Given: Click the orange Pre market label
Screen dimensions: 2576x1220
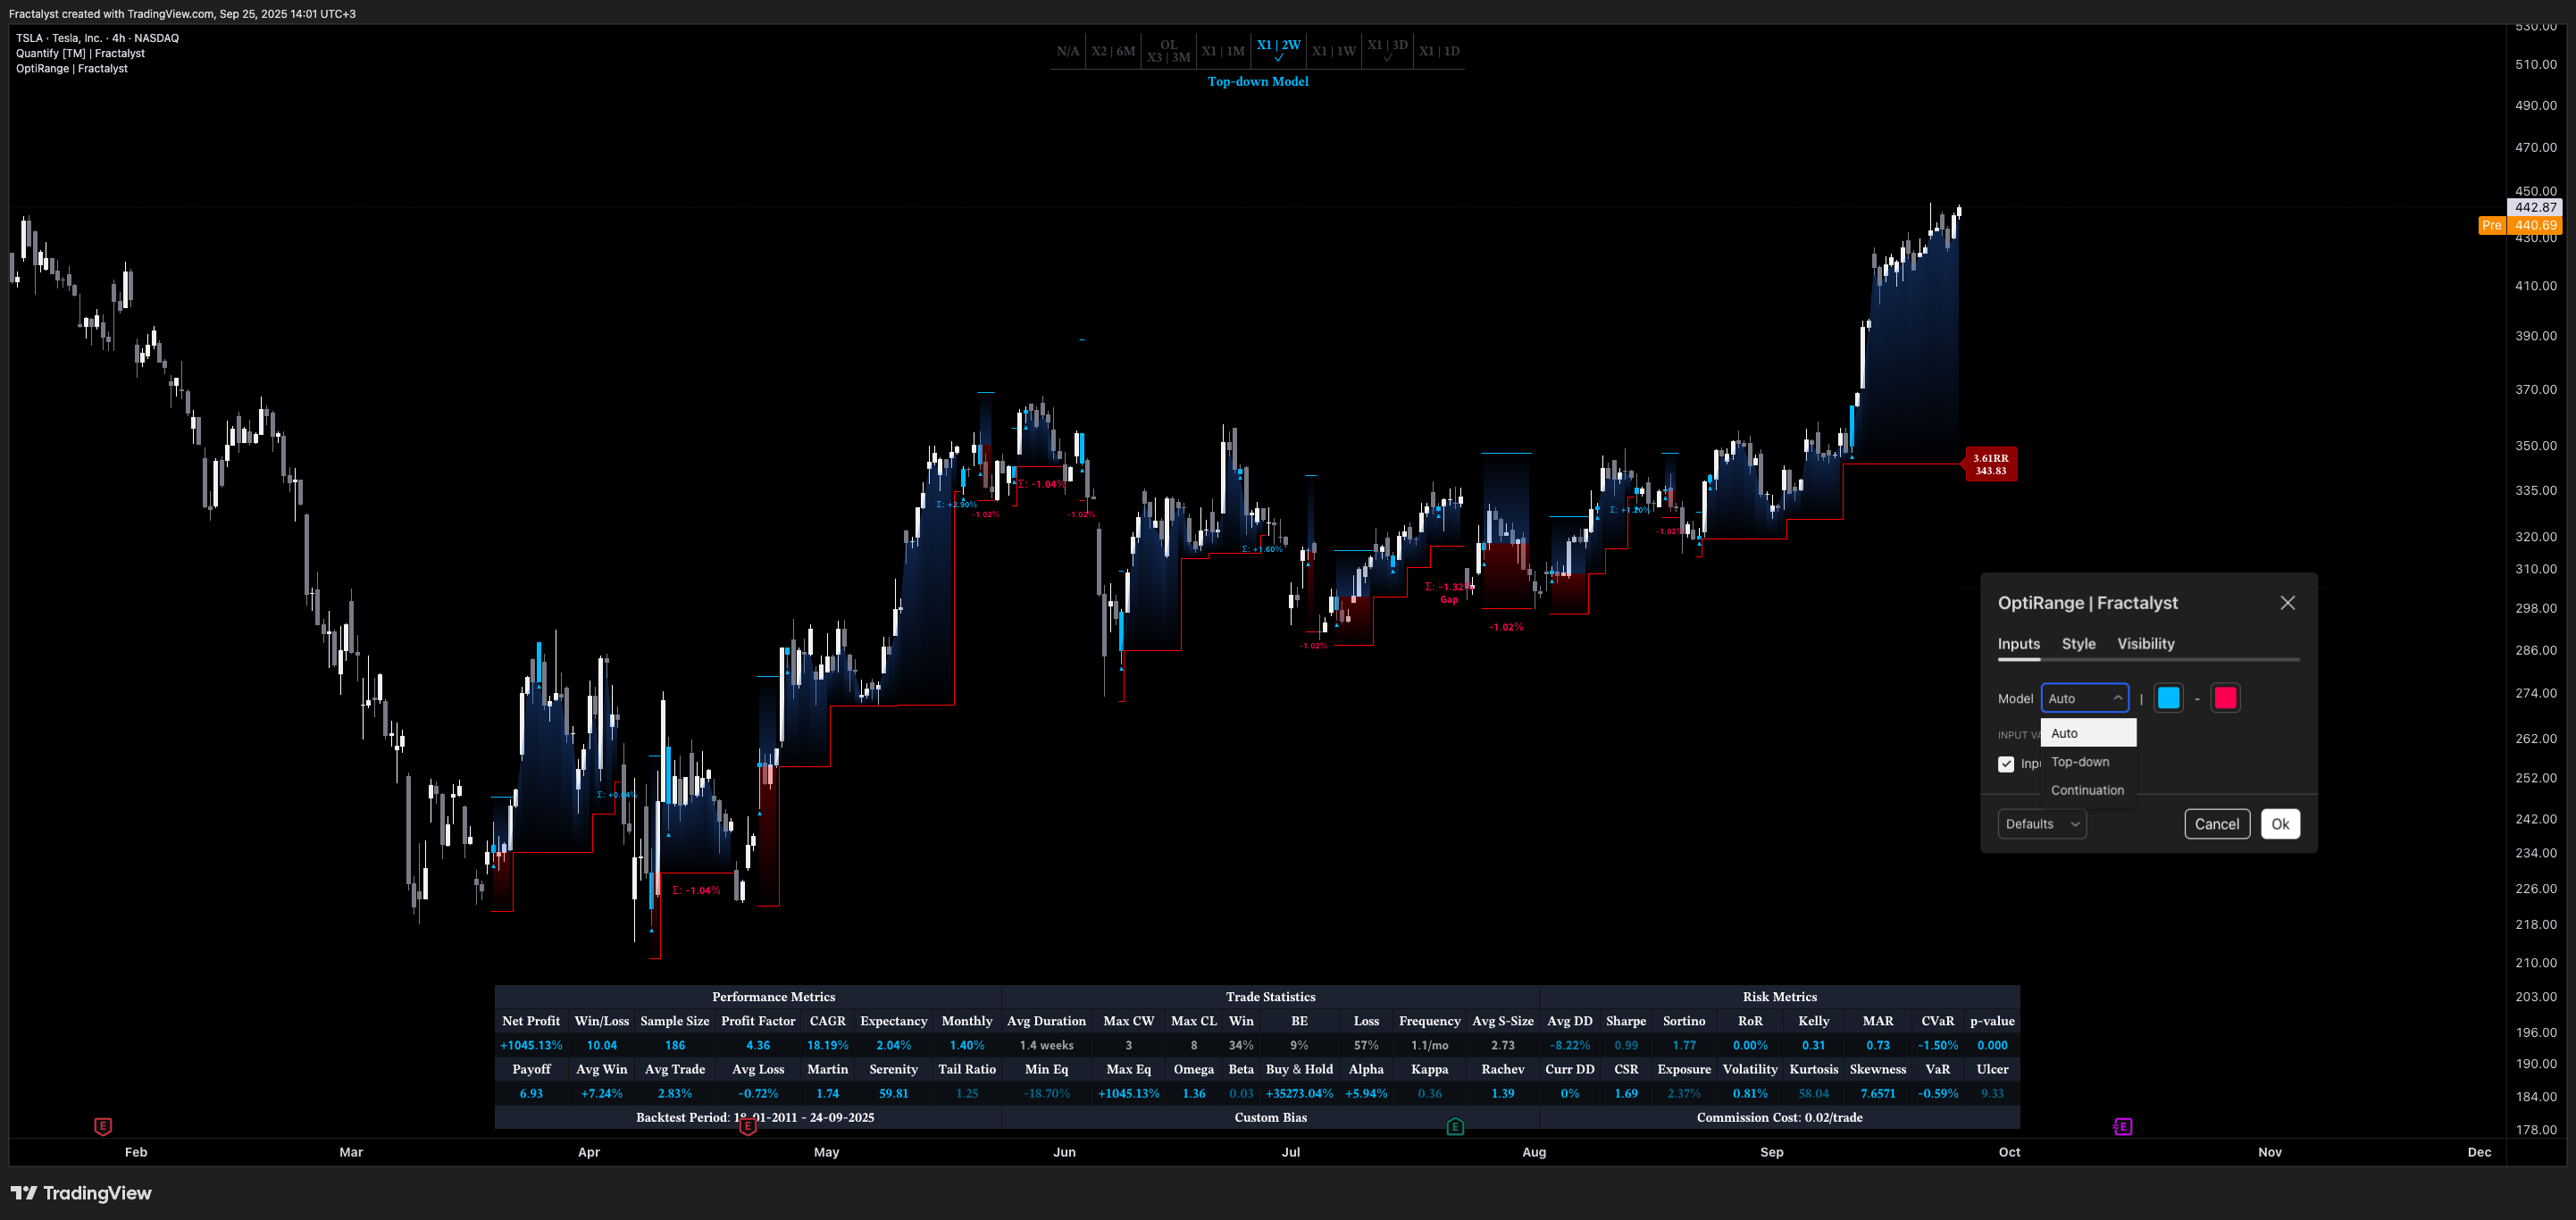Looking at the screenshot, I should (x=2491, y=225).
